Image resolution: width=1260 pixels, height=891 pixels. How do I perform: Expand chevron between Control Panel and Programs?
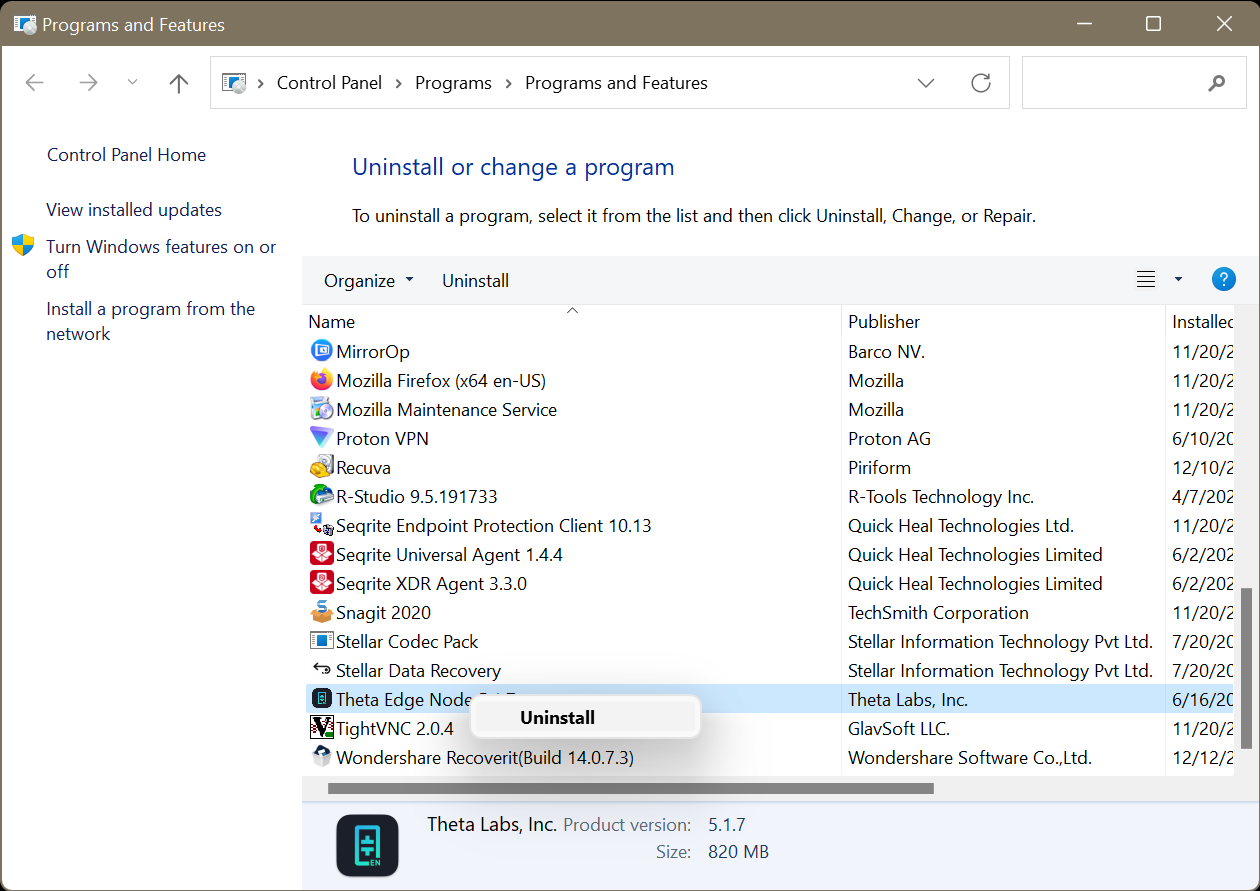pos(399,83)
